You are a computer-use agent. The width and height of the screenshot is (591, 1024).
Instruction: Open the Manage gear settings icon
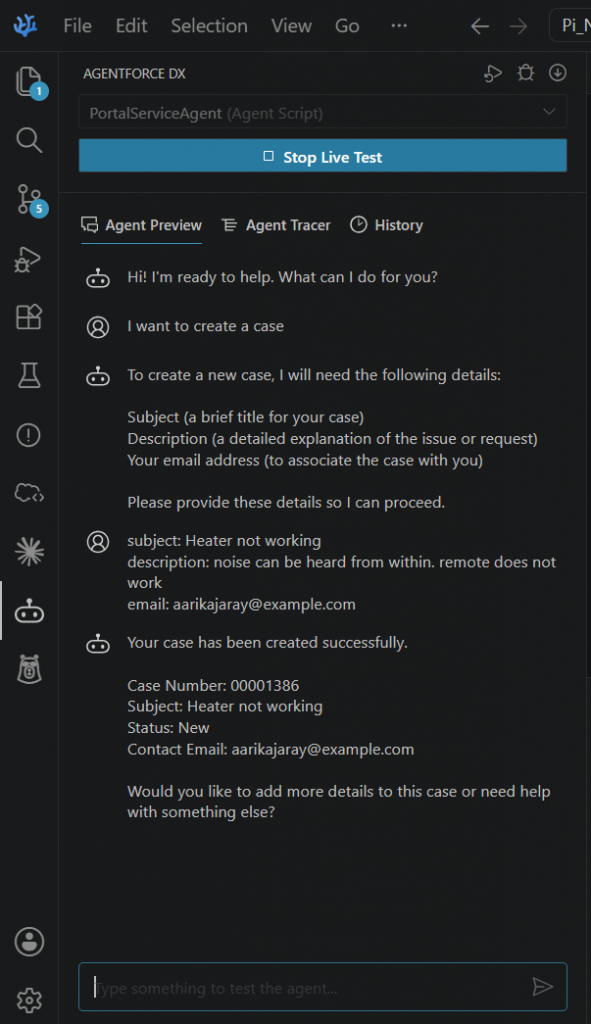pos(29,1000)
